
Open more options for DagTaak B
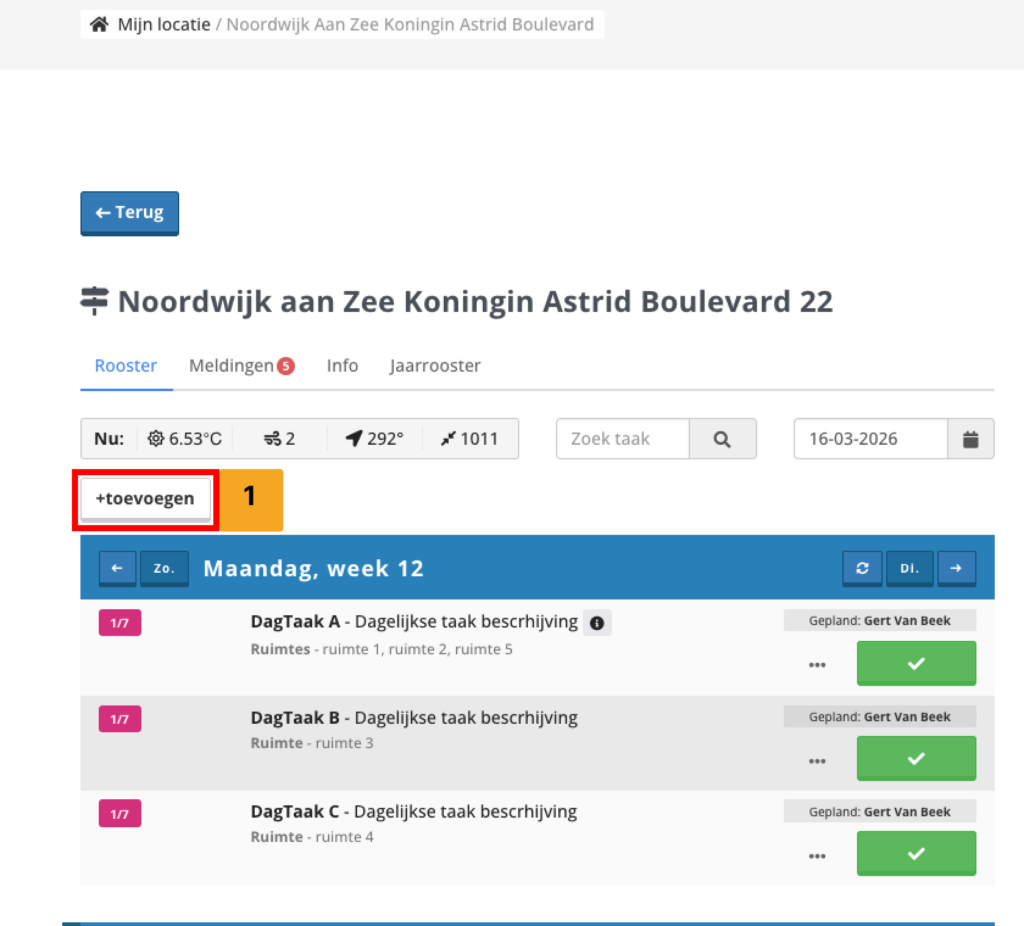pos(818,760)
